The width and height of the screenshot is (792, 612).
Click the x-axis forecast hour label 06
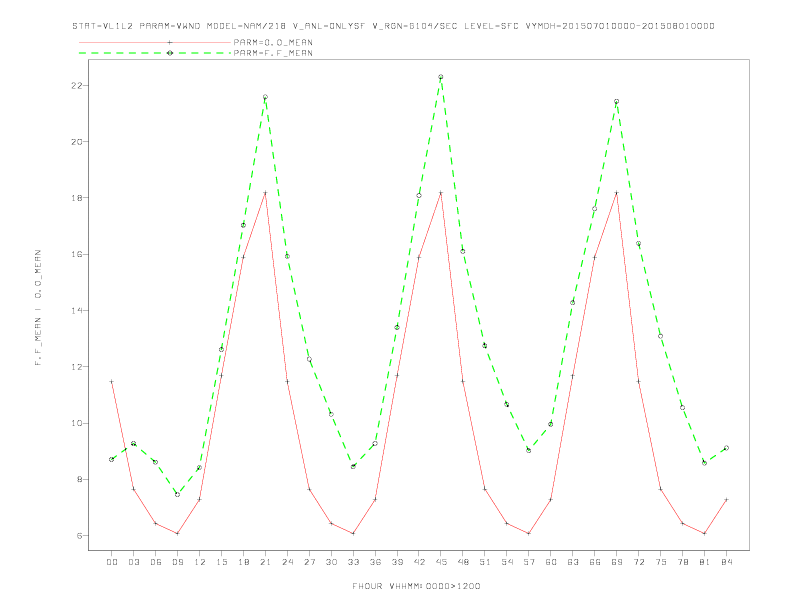click(156, 562)
